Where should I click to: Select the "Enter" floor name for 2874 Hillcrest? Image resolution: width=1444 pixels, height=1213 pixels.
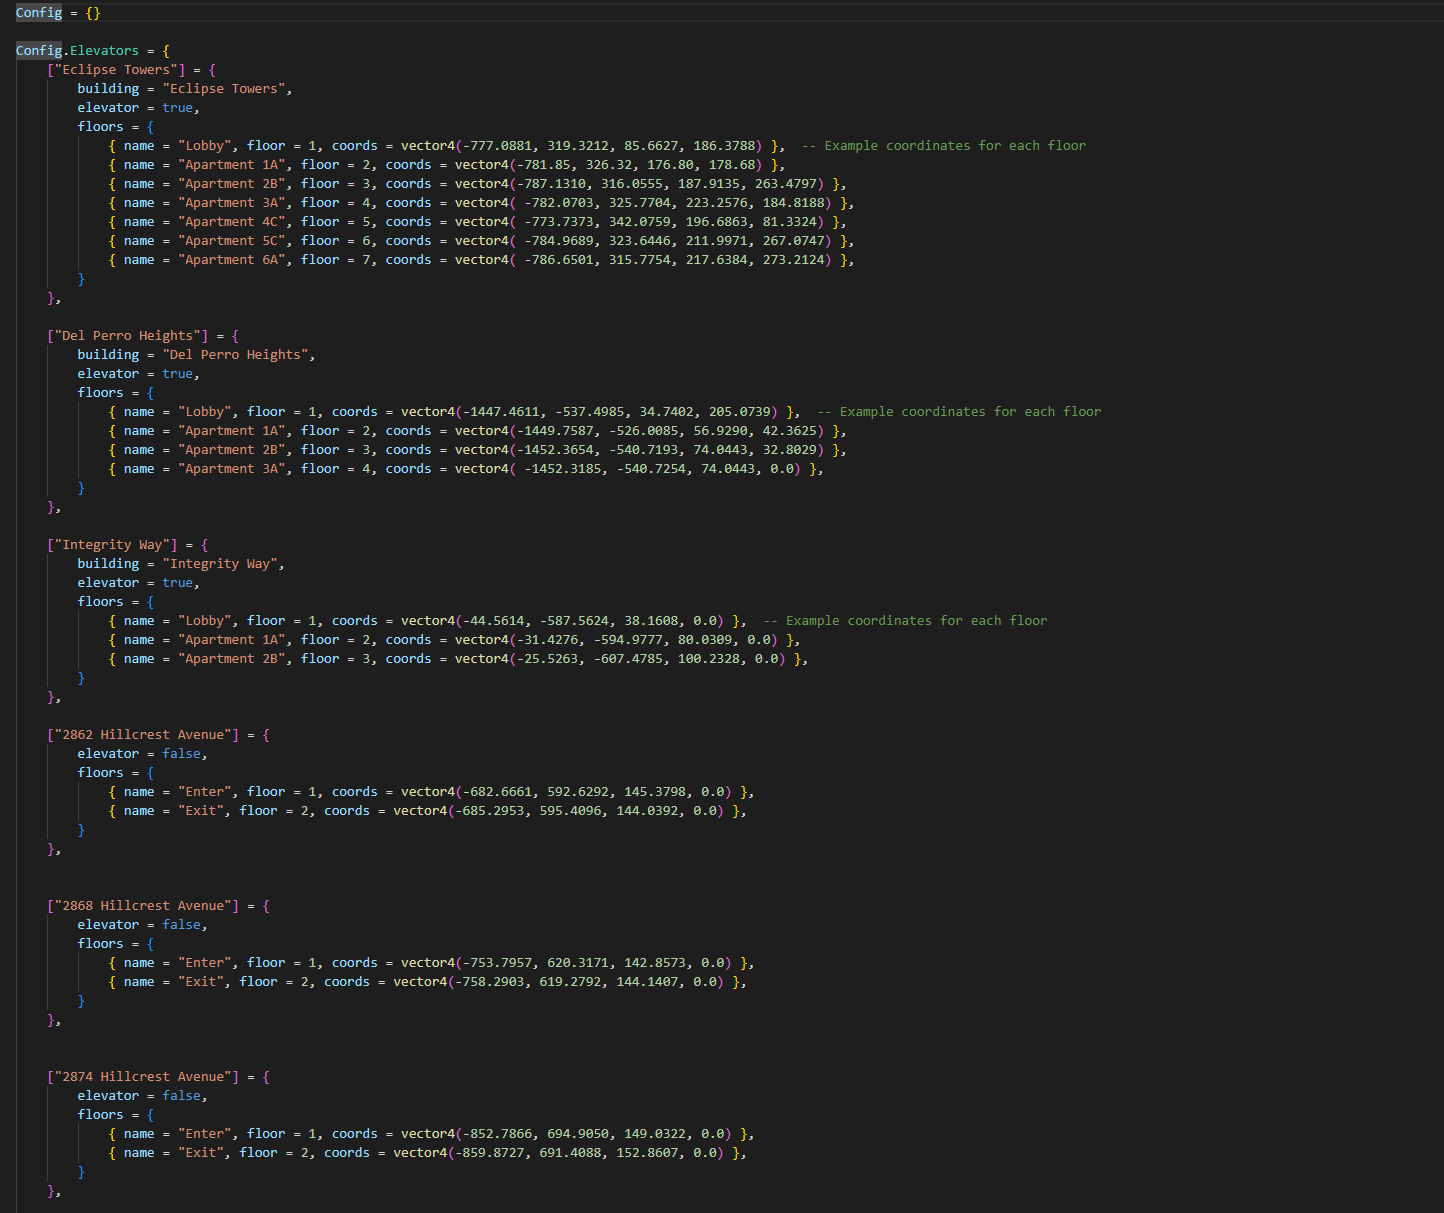pyautogui.click(x=204, y=1133)
